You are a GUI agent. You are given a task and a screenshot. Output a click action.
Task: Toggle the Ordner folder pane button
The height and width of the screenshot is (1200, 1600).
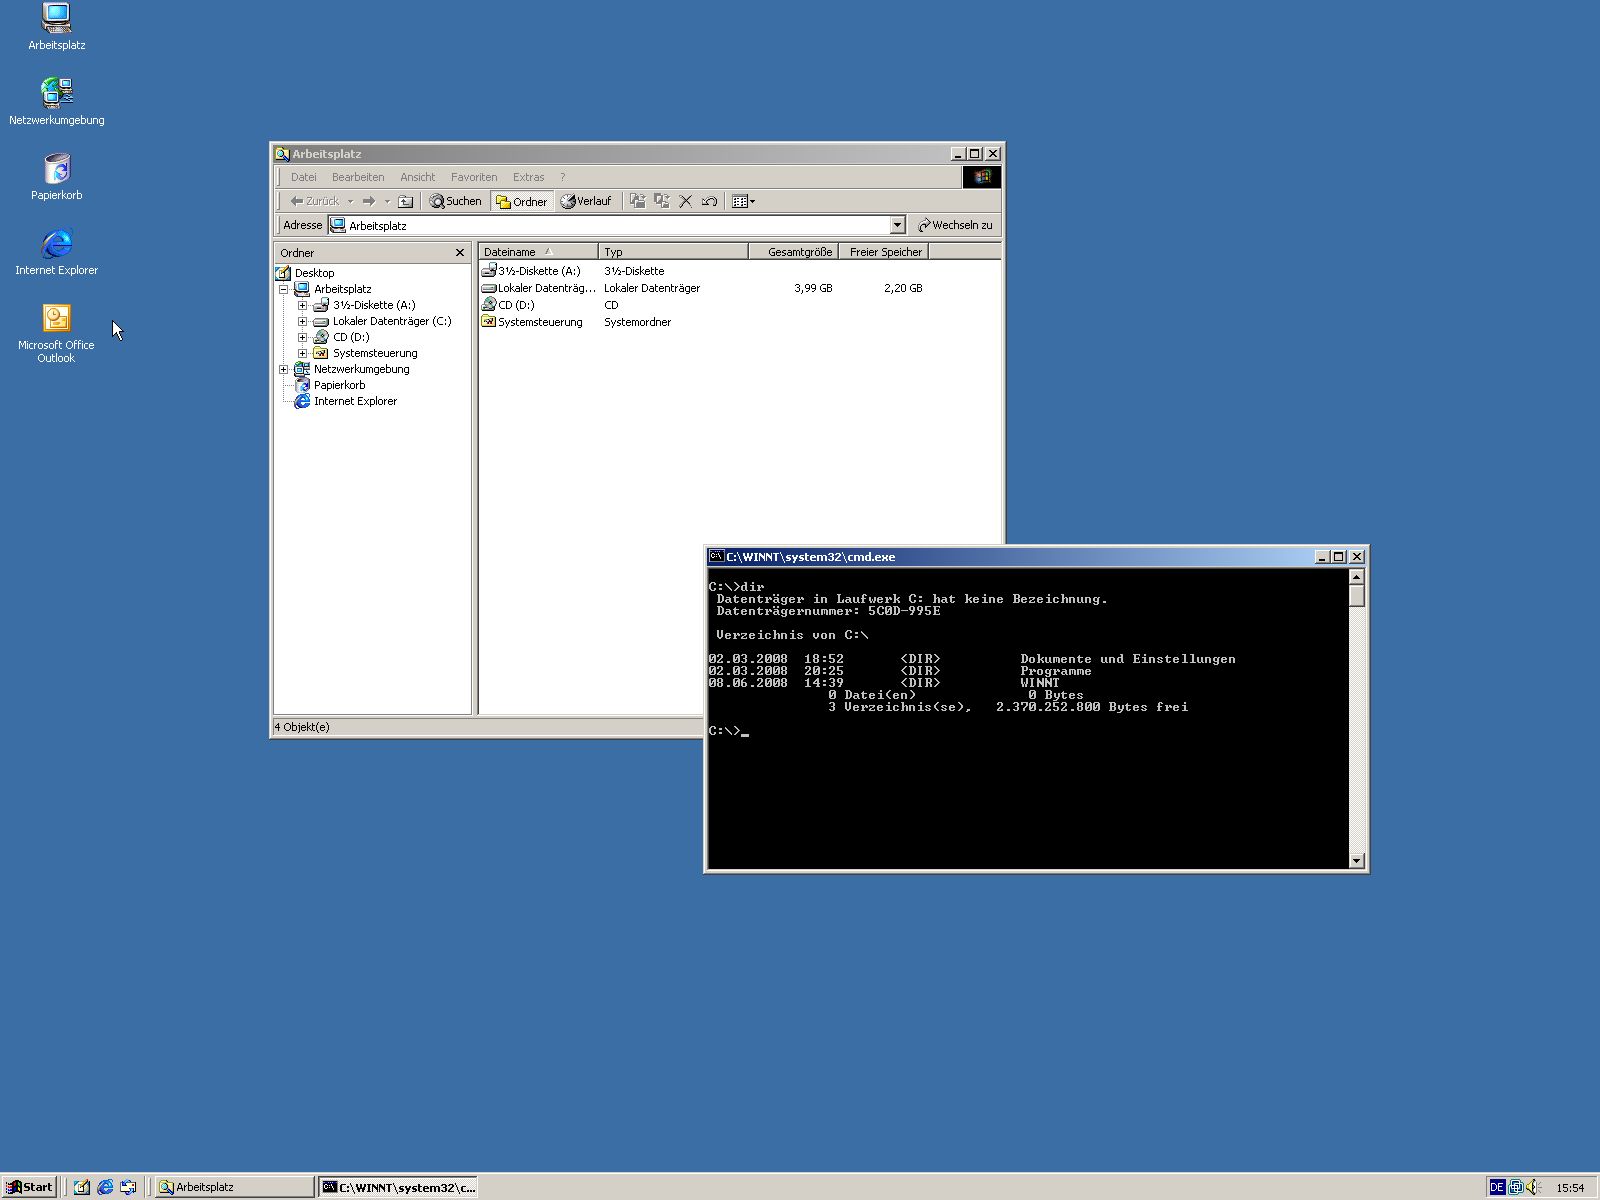(522, 201)
